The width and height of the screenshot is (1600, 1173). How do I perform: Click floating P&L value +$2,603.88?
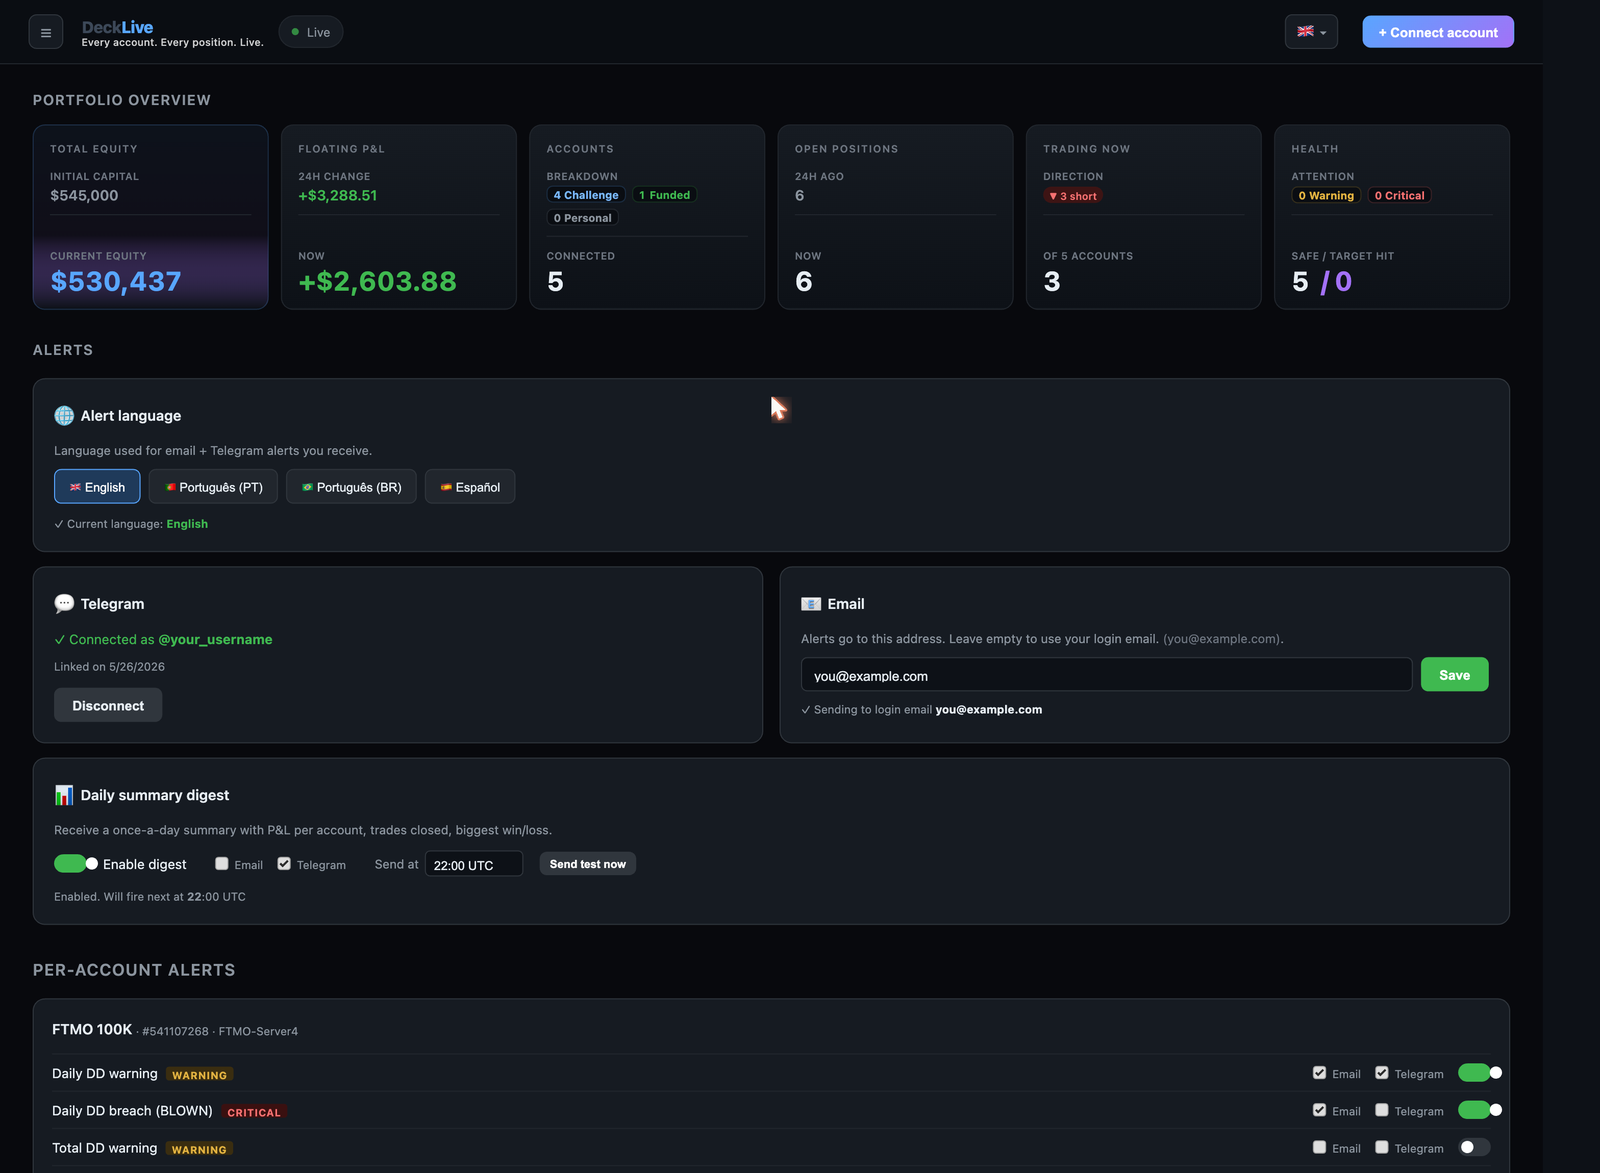(377, 282)
